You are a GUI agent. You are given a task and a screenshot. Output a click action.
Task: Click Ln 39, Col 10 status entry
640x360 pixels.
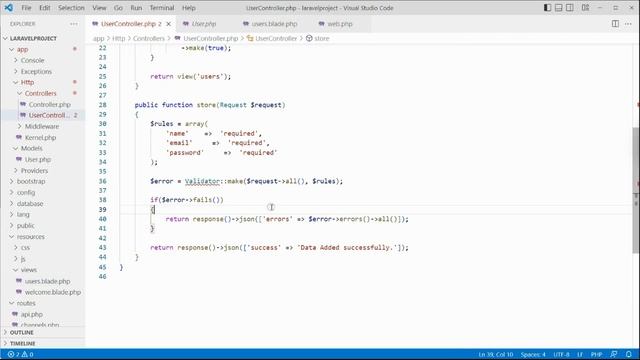(x=496, y=354)
